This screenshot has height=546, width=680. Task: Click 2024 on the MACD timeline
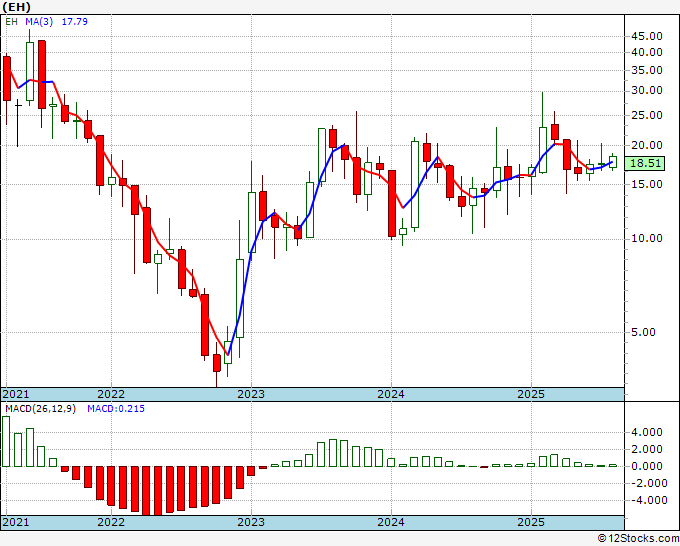pos(391,522)
